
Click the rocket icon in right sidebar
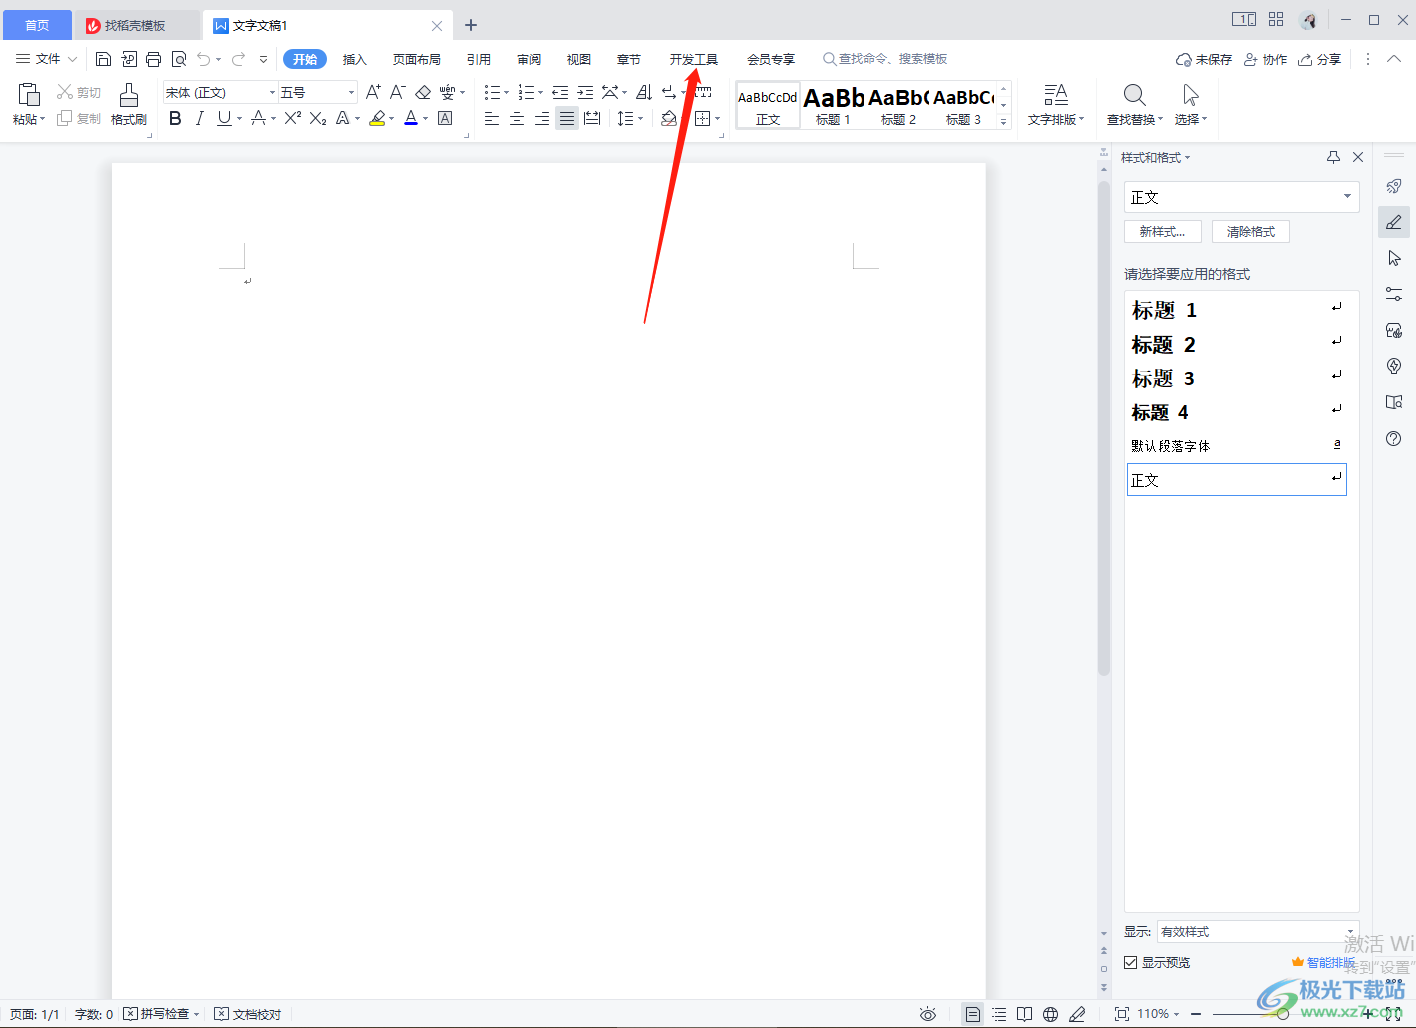1394,186
